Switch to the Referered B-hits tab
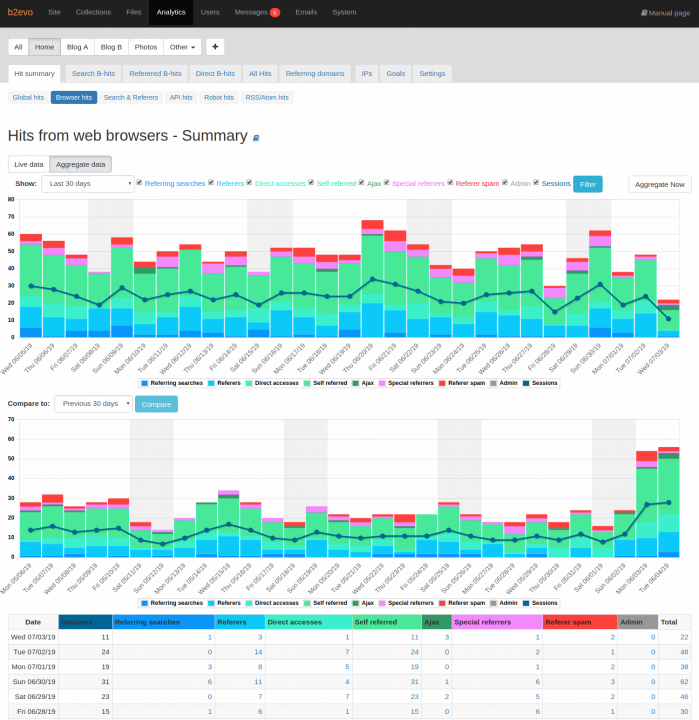This screenshot has height=720, width=699. click(155, 73)
